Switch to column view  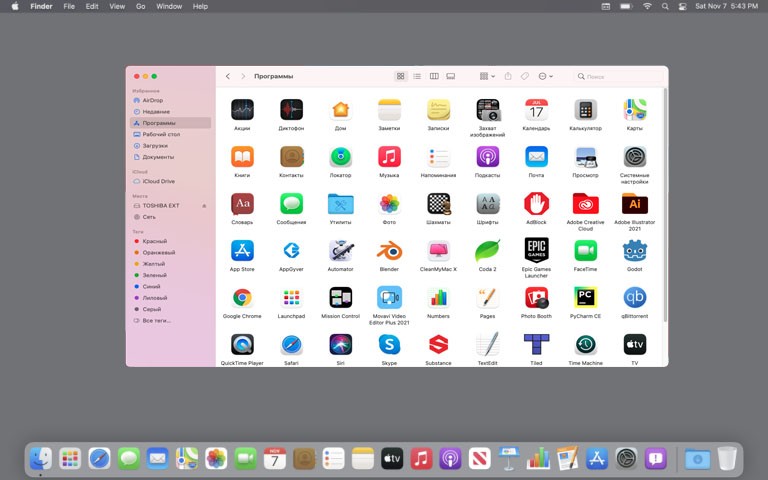point(434,76)
